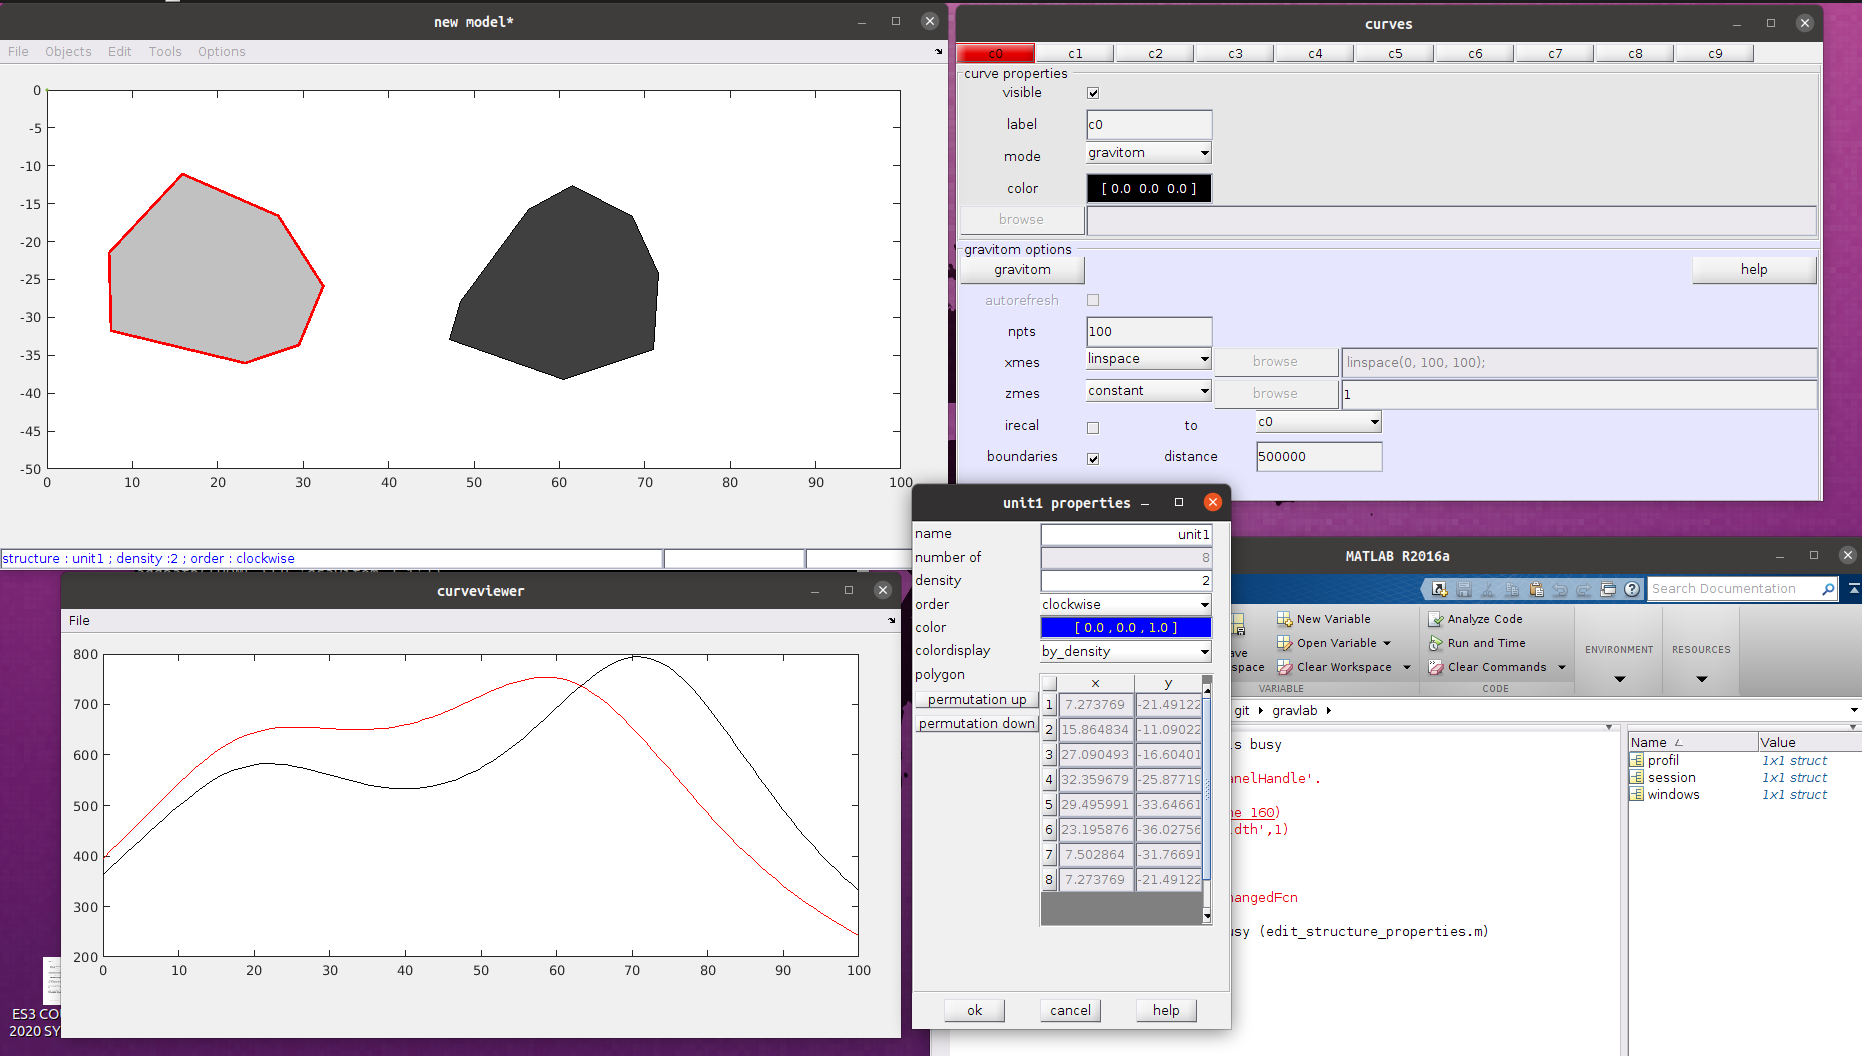Click polygon table scrollbar down arrow
The height and width of the screenshot is (1056, 1862).
[1207, 915]
